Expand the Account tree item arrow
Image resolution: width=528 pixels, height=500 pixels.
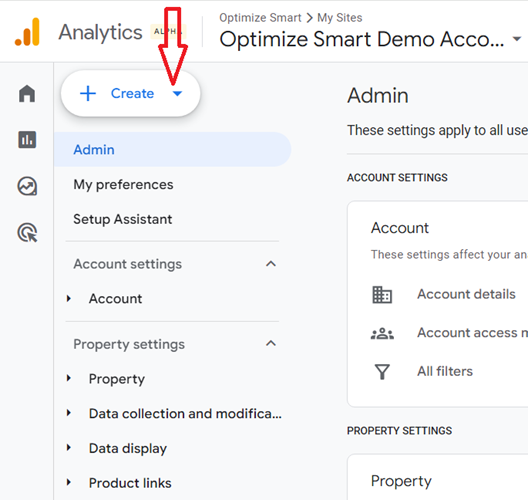69,298
